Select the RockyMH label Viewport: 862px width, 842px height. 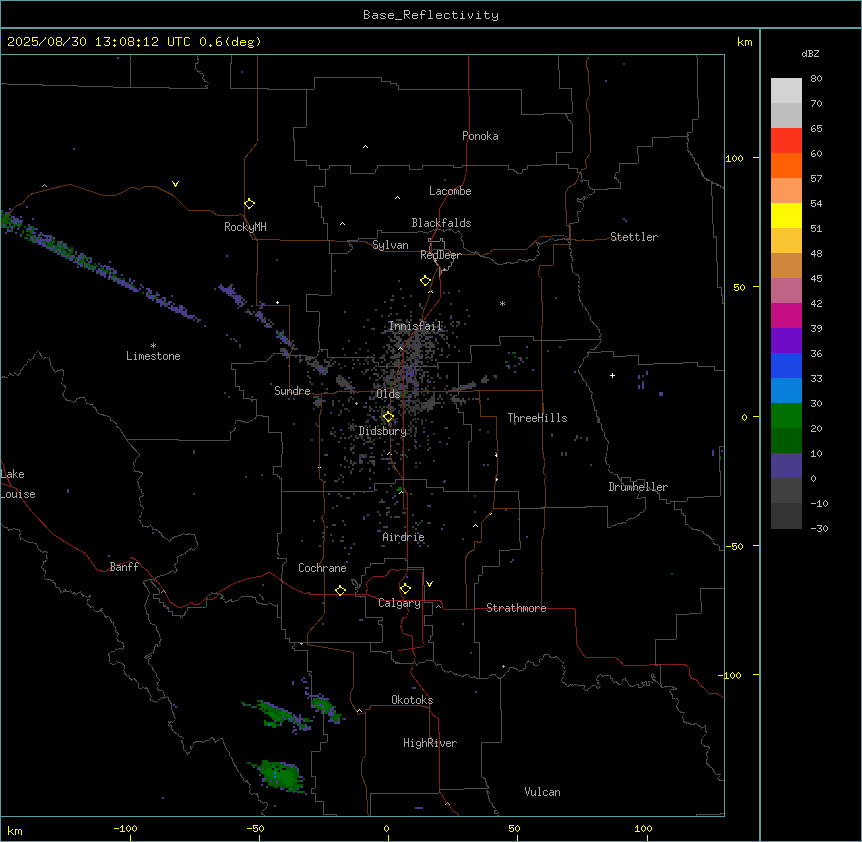[x=245, y=227]
